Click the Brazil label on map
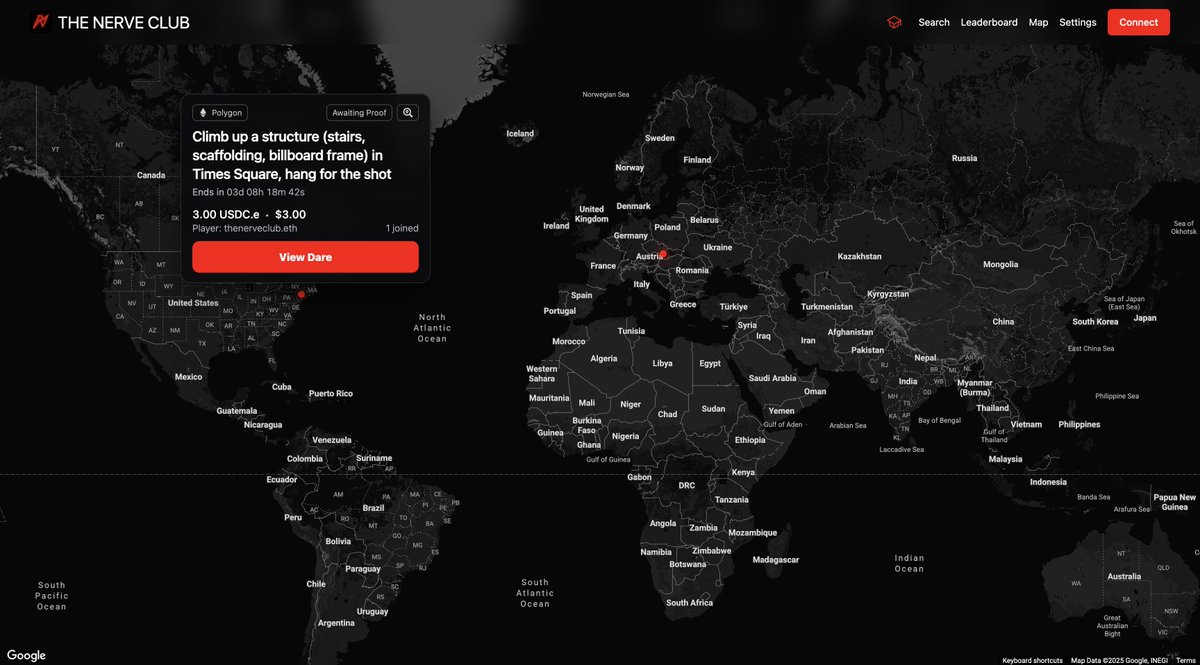1200x665 pixels. (x=373, y=508)
